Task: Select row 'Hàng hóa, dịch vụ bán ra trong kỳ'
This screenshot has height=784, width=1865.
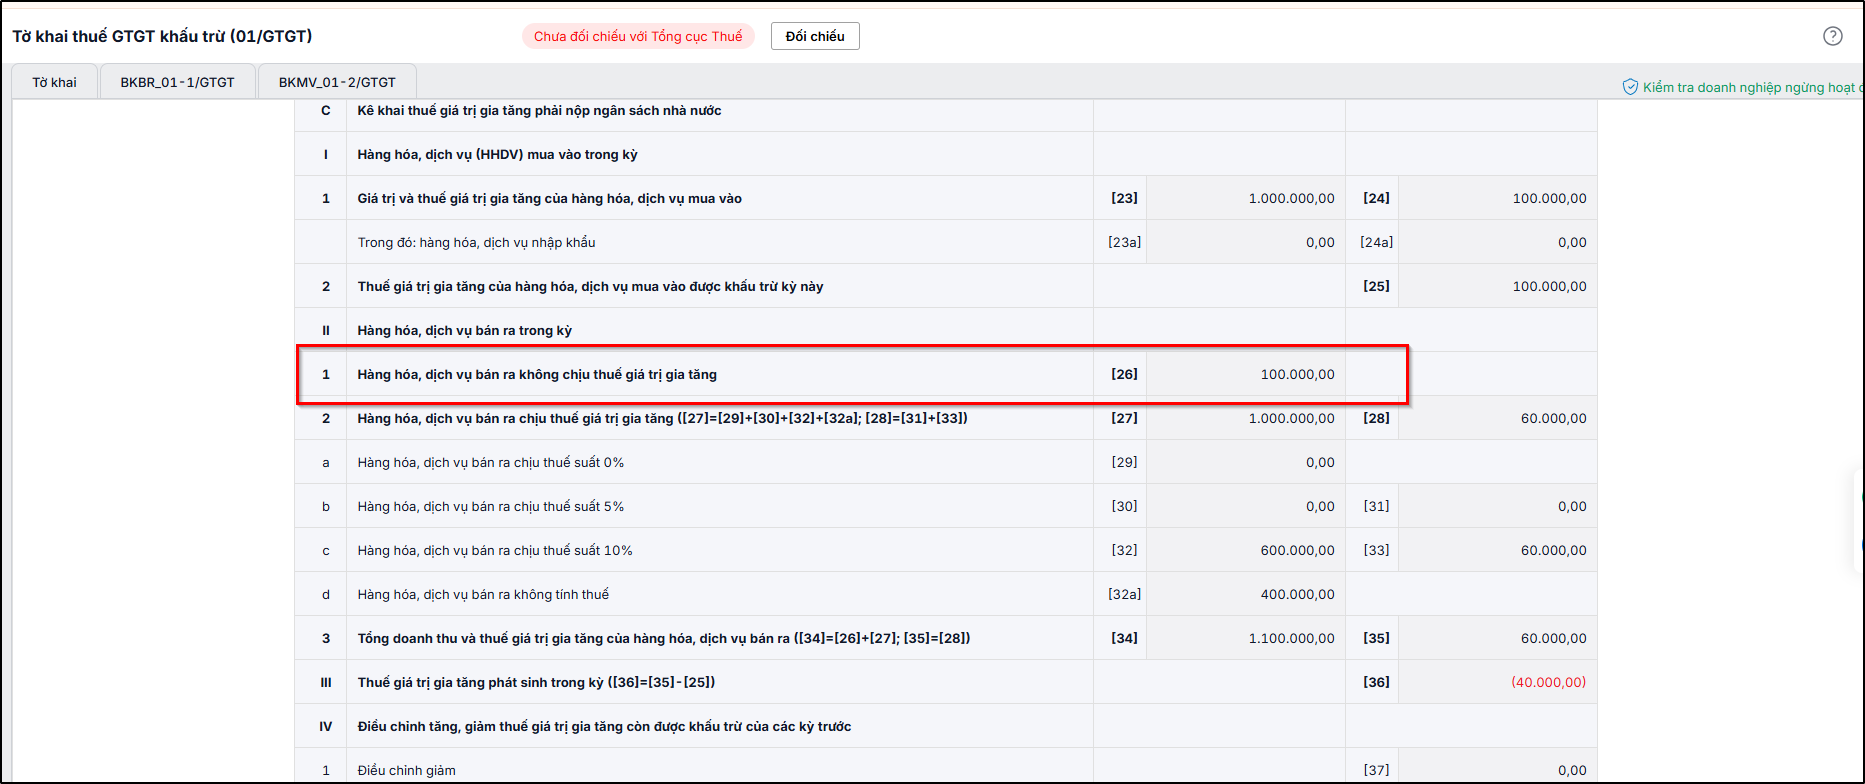Action: [945, 330]
